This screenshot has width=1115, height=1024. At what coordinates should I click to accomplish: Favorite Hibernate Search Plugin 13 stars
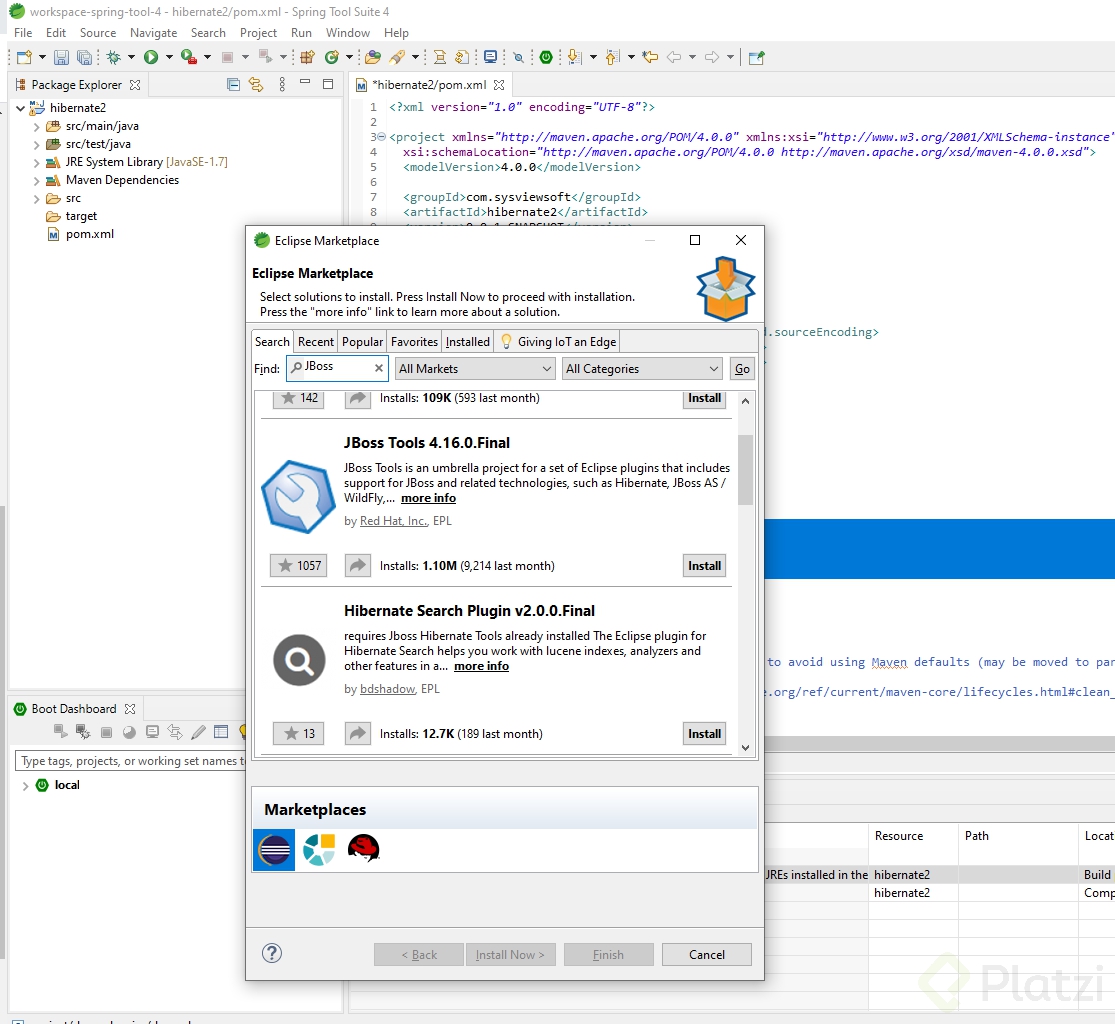pyautogui.click(x=299, y=733)
